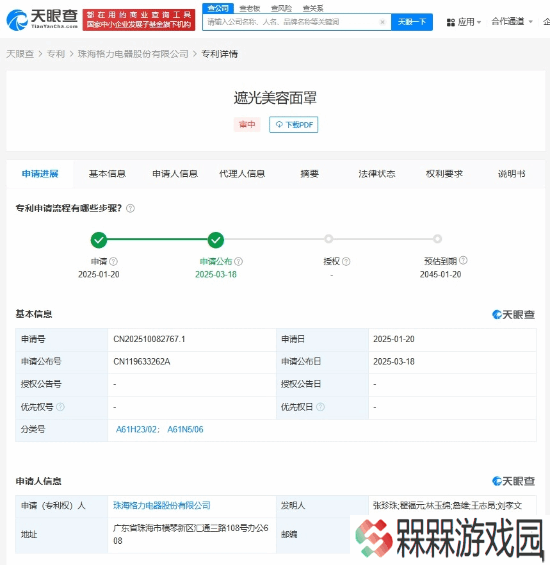The height and width of the screenshot is (565, 550).
Task: Switch to the 权利要求 tab
Action: [444, 174]
